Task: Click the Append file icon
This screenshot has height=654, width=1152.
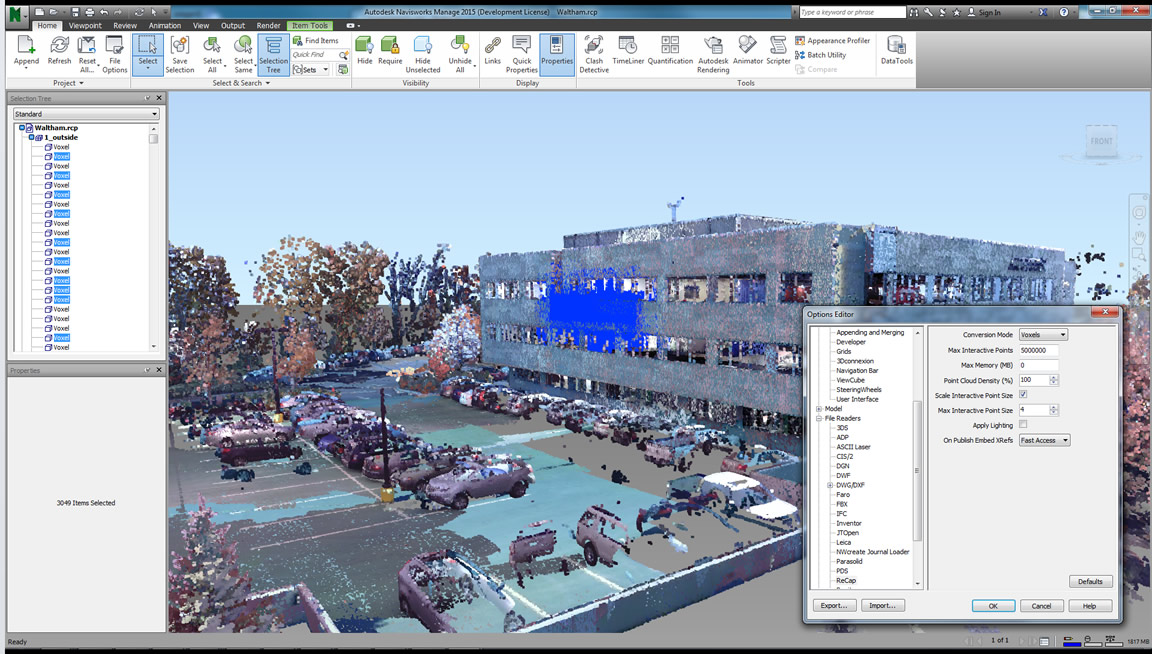Action: (x=26, y=51)
